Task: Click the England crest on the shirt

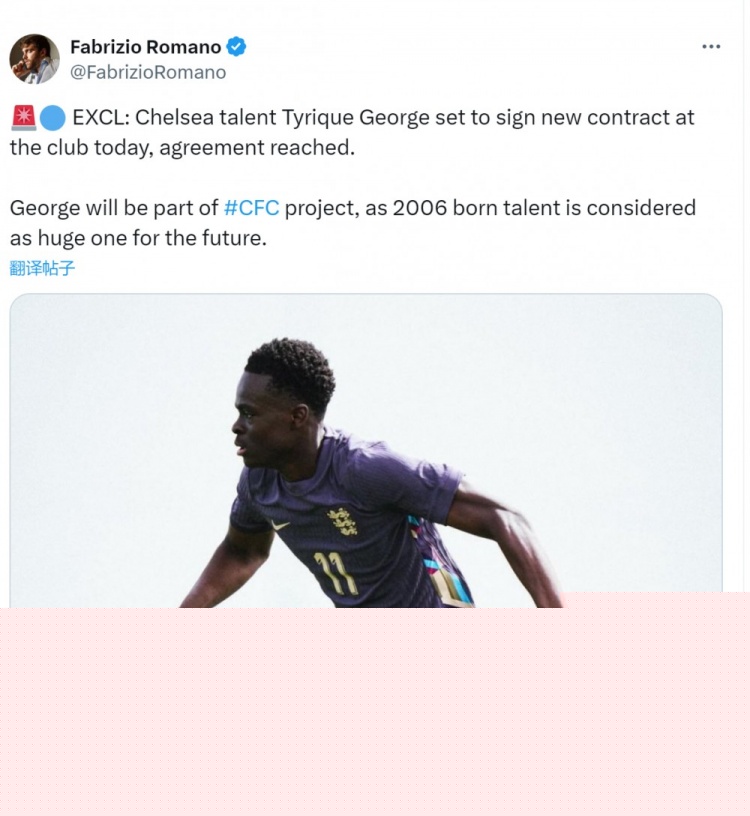Action: (x=342, y=522)
